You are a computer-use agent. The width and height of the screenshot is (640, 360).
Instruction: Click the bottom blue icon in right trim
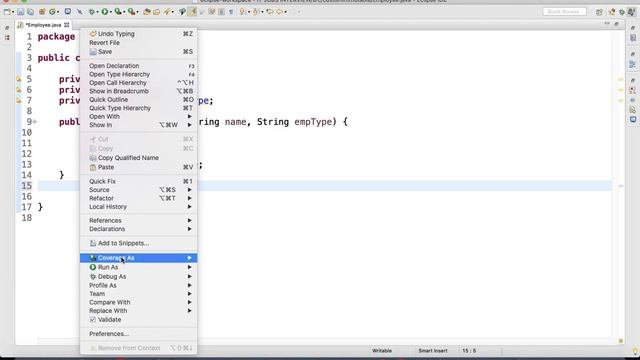633,119
